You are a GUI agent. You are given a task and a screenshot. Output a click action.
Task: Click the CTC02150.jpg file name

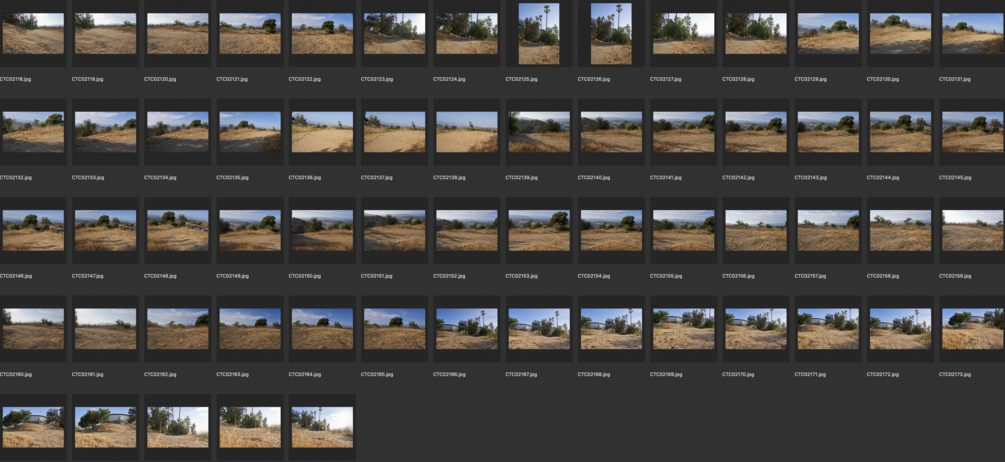tap(304, 276)
